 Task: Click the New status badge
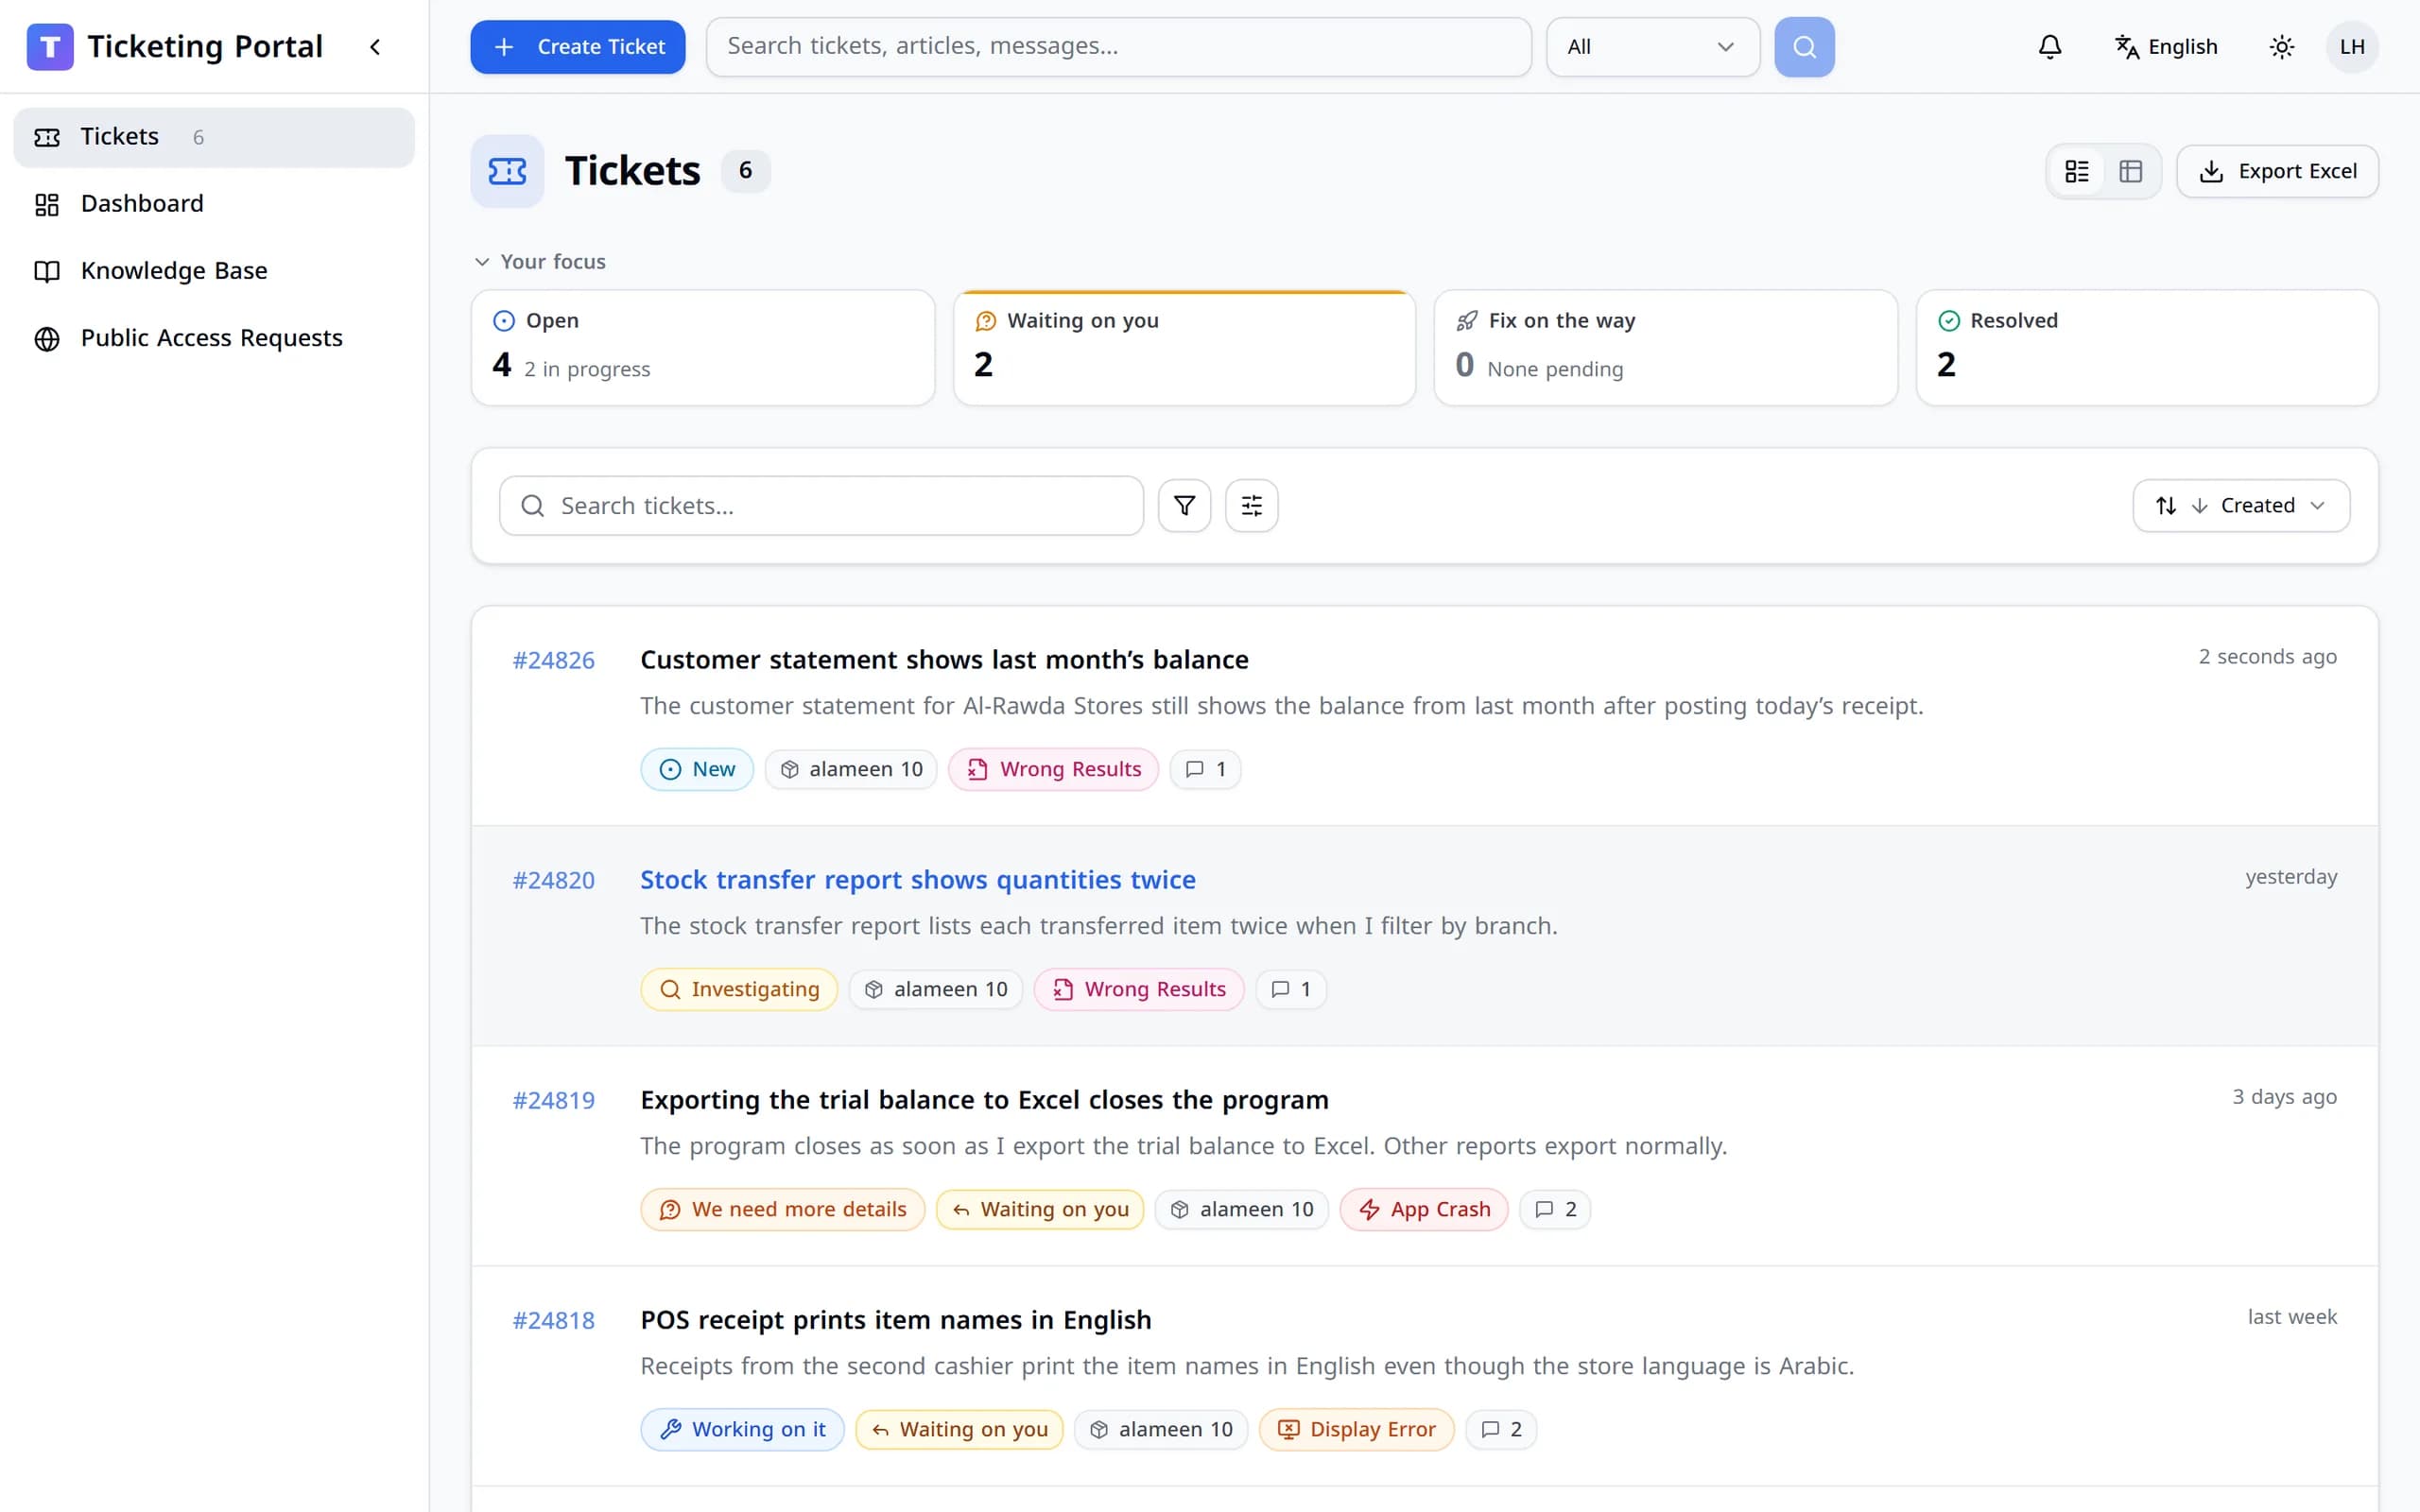click(697, 769)
